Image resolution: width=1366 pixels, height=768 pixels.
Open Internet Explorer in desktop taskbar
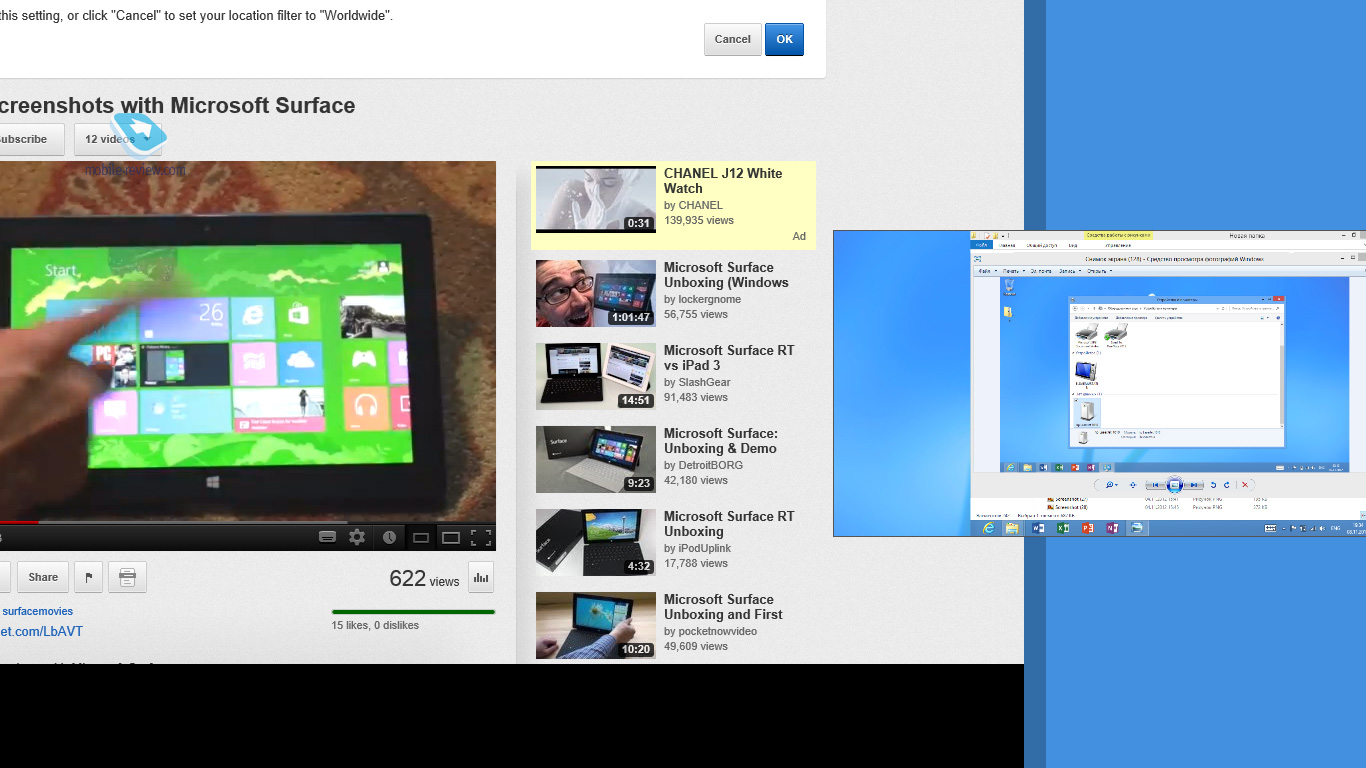pyautogui.click(x=989, y=528)
